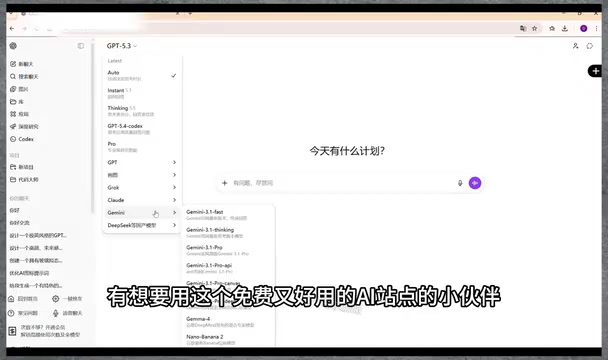This screenshot has width=608, height=360.
Task: Open chat 优化AI图标提示词
Action: click(29, 273)
